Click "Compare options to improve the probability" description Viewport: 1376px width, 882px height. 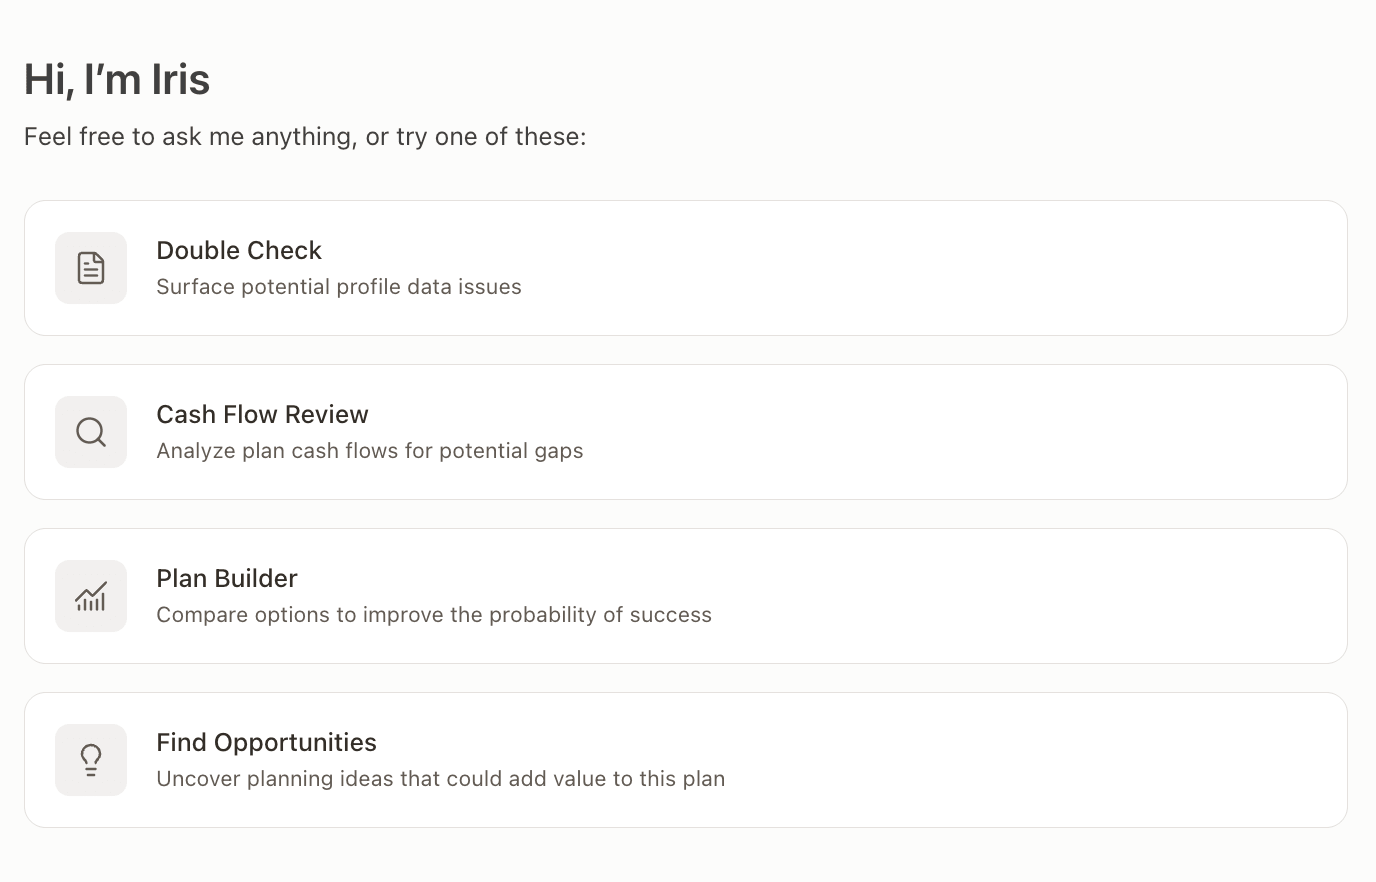pyautogui.click(x=434, y=615)
